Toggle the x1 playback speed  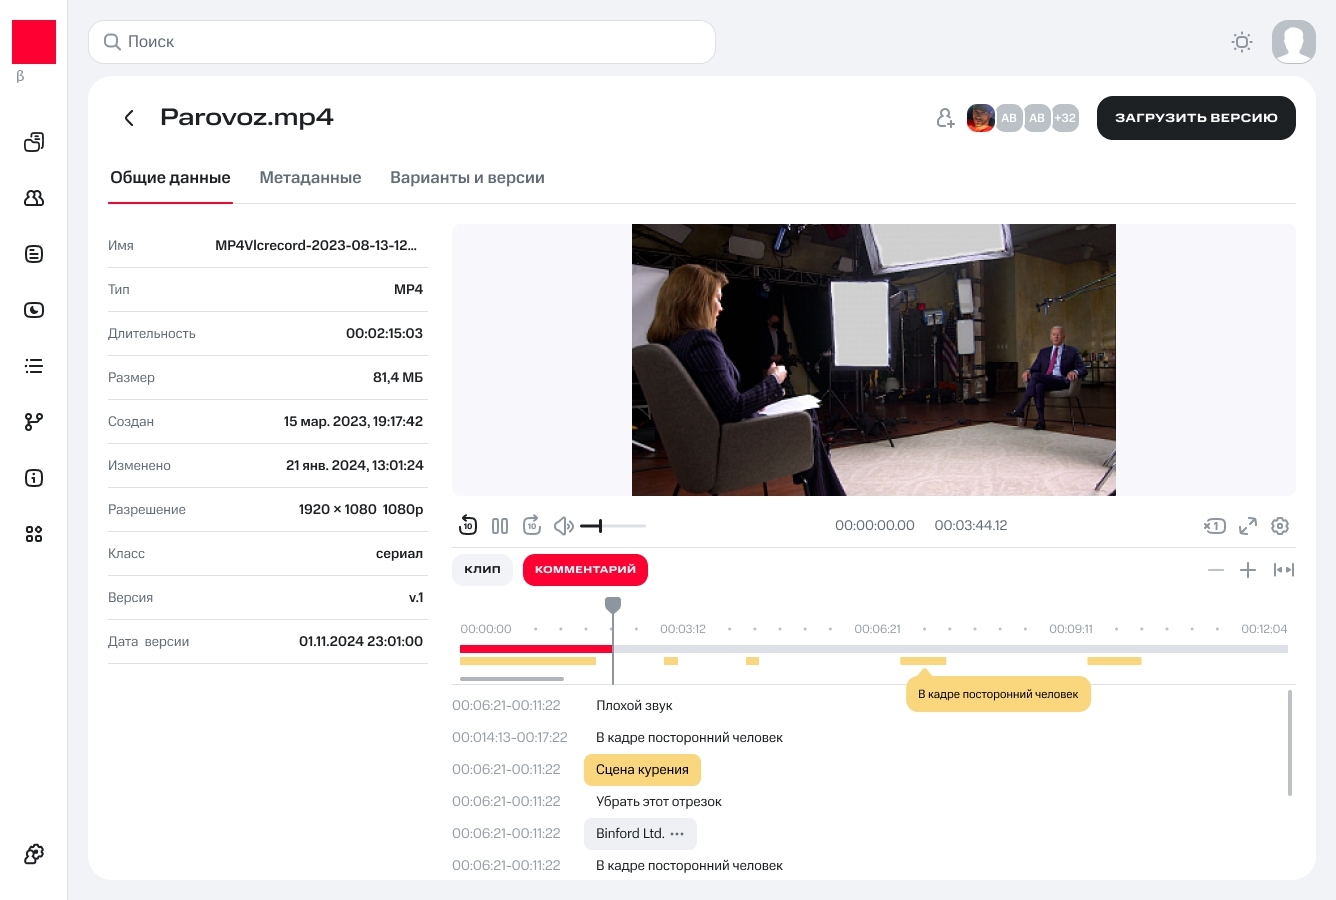click(x=1214, y=526)
